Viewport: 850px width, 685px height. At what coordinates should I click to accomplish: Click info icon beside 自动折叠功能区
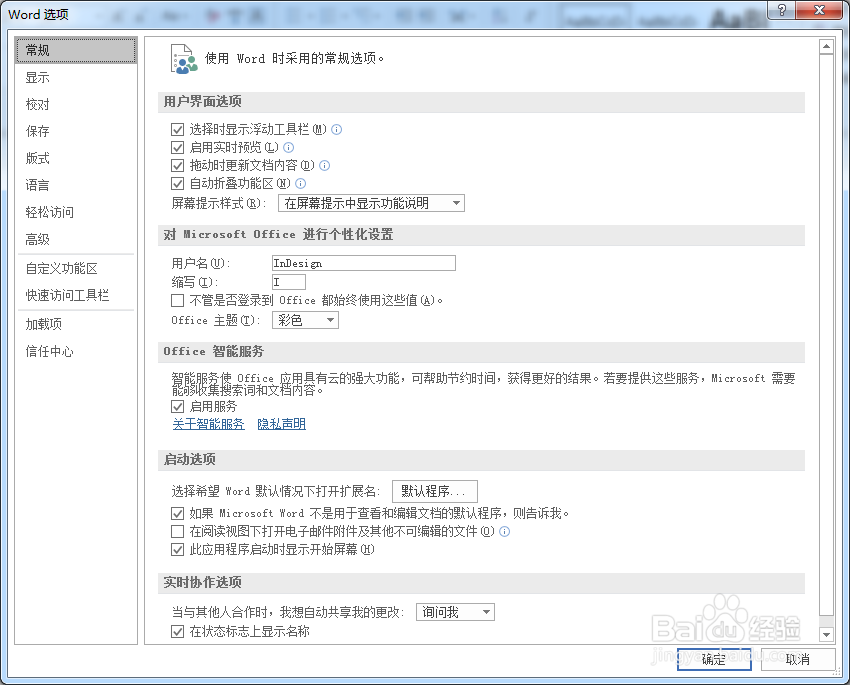pyautogui.click(x=300, y=184)
